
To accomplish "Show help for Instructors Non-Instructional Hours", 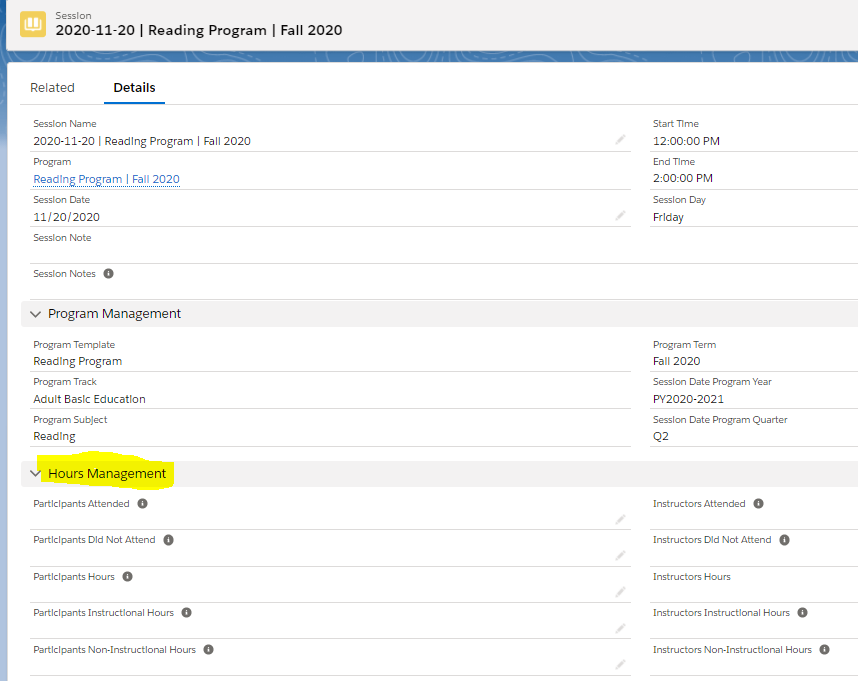I will pyautogui.click(x=824, y=650).
